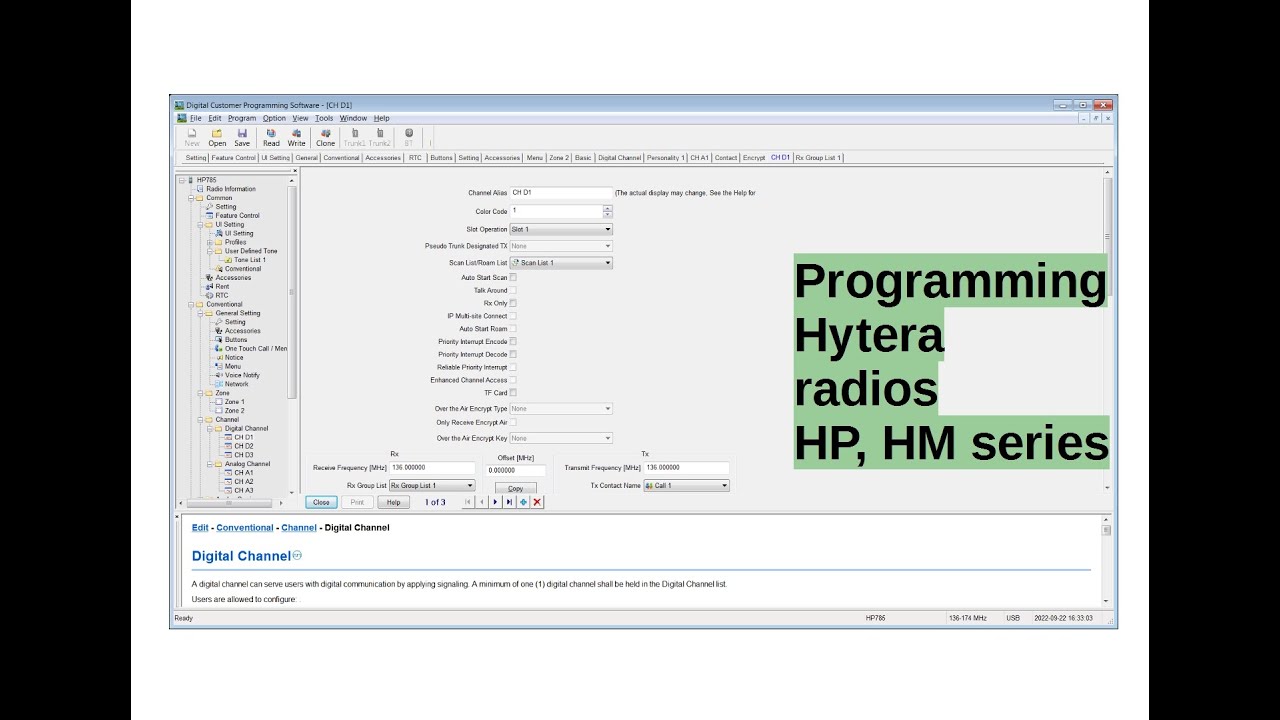Click the Trunk2 toolbar icon
Screen dimensions: 1280x720
380,137
